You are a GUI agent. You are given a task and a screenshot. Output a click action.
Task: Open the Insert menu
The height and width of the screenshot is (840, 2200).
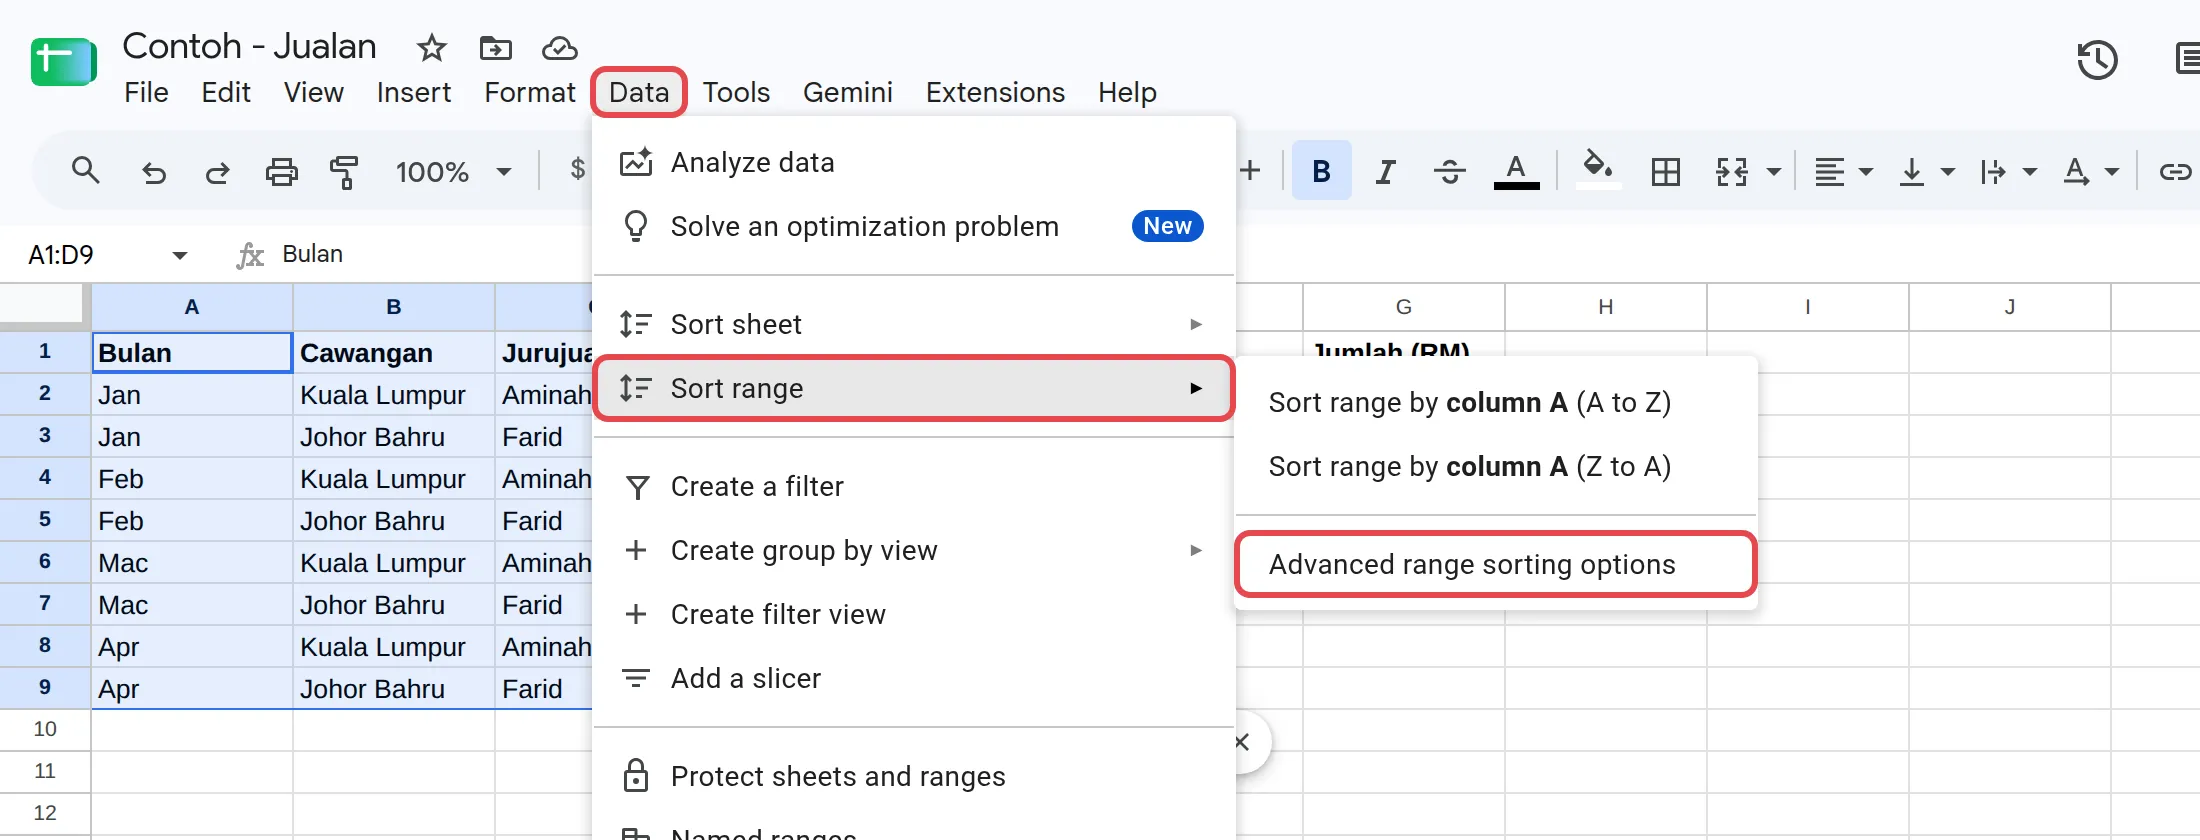pos(414,92)
